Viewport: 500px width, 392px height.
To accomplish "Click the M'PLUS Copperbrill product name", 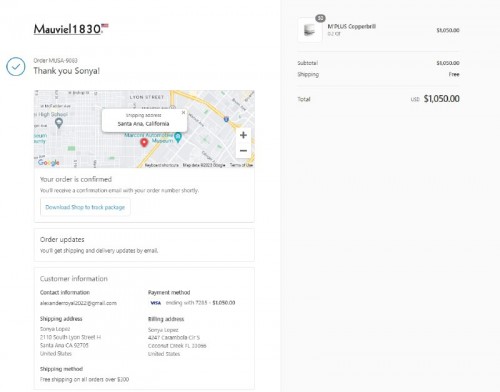I will 352,26.
